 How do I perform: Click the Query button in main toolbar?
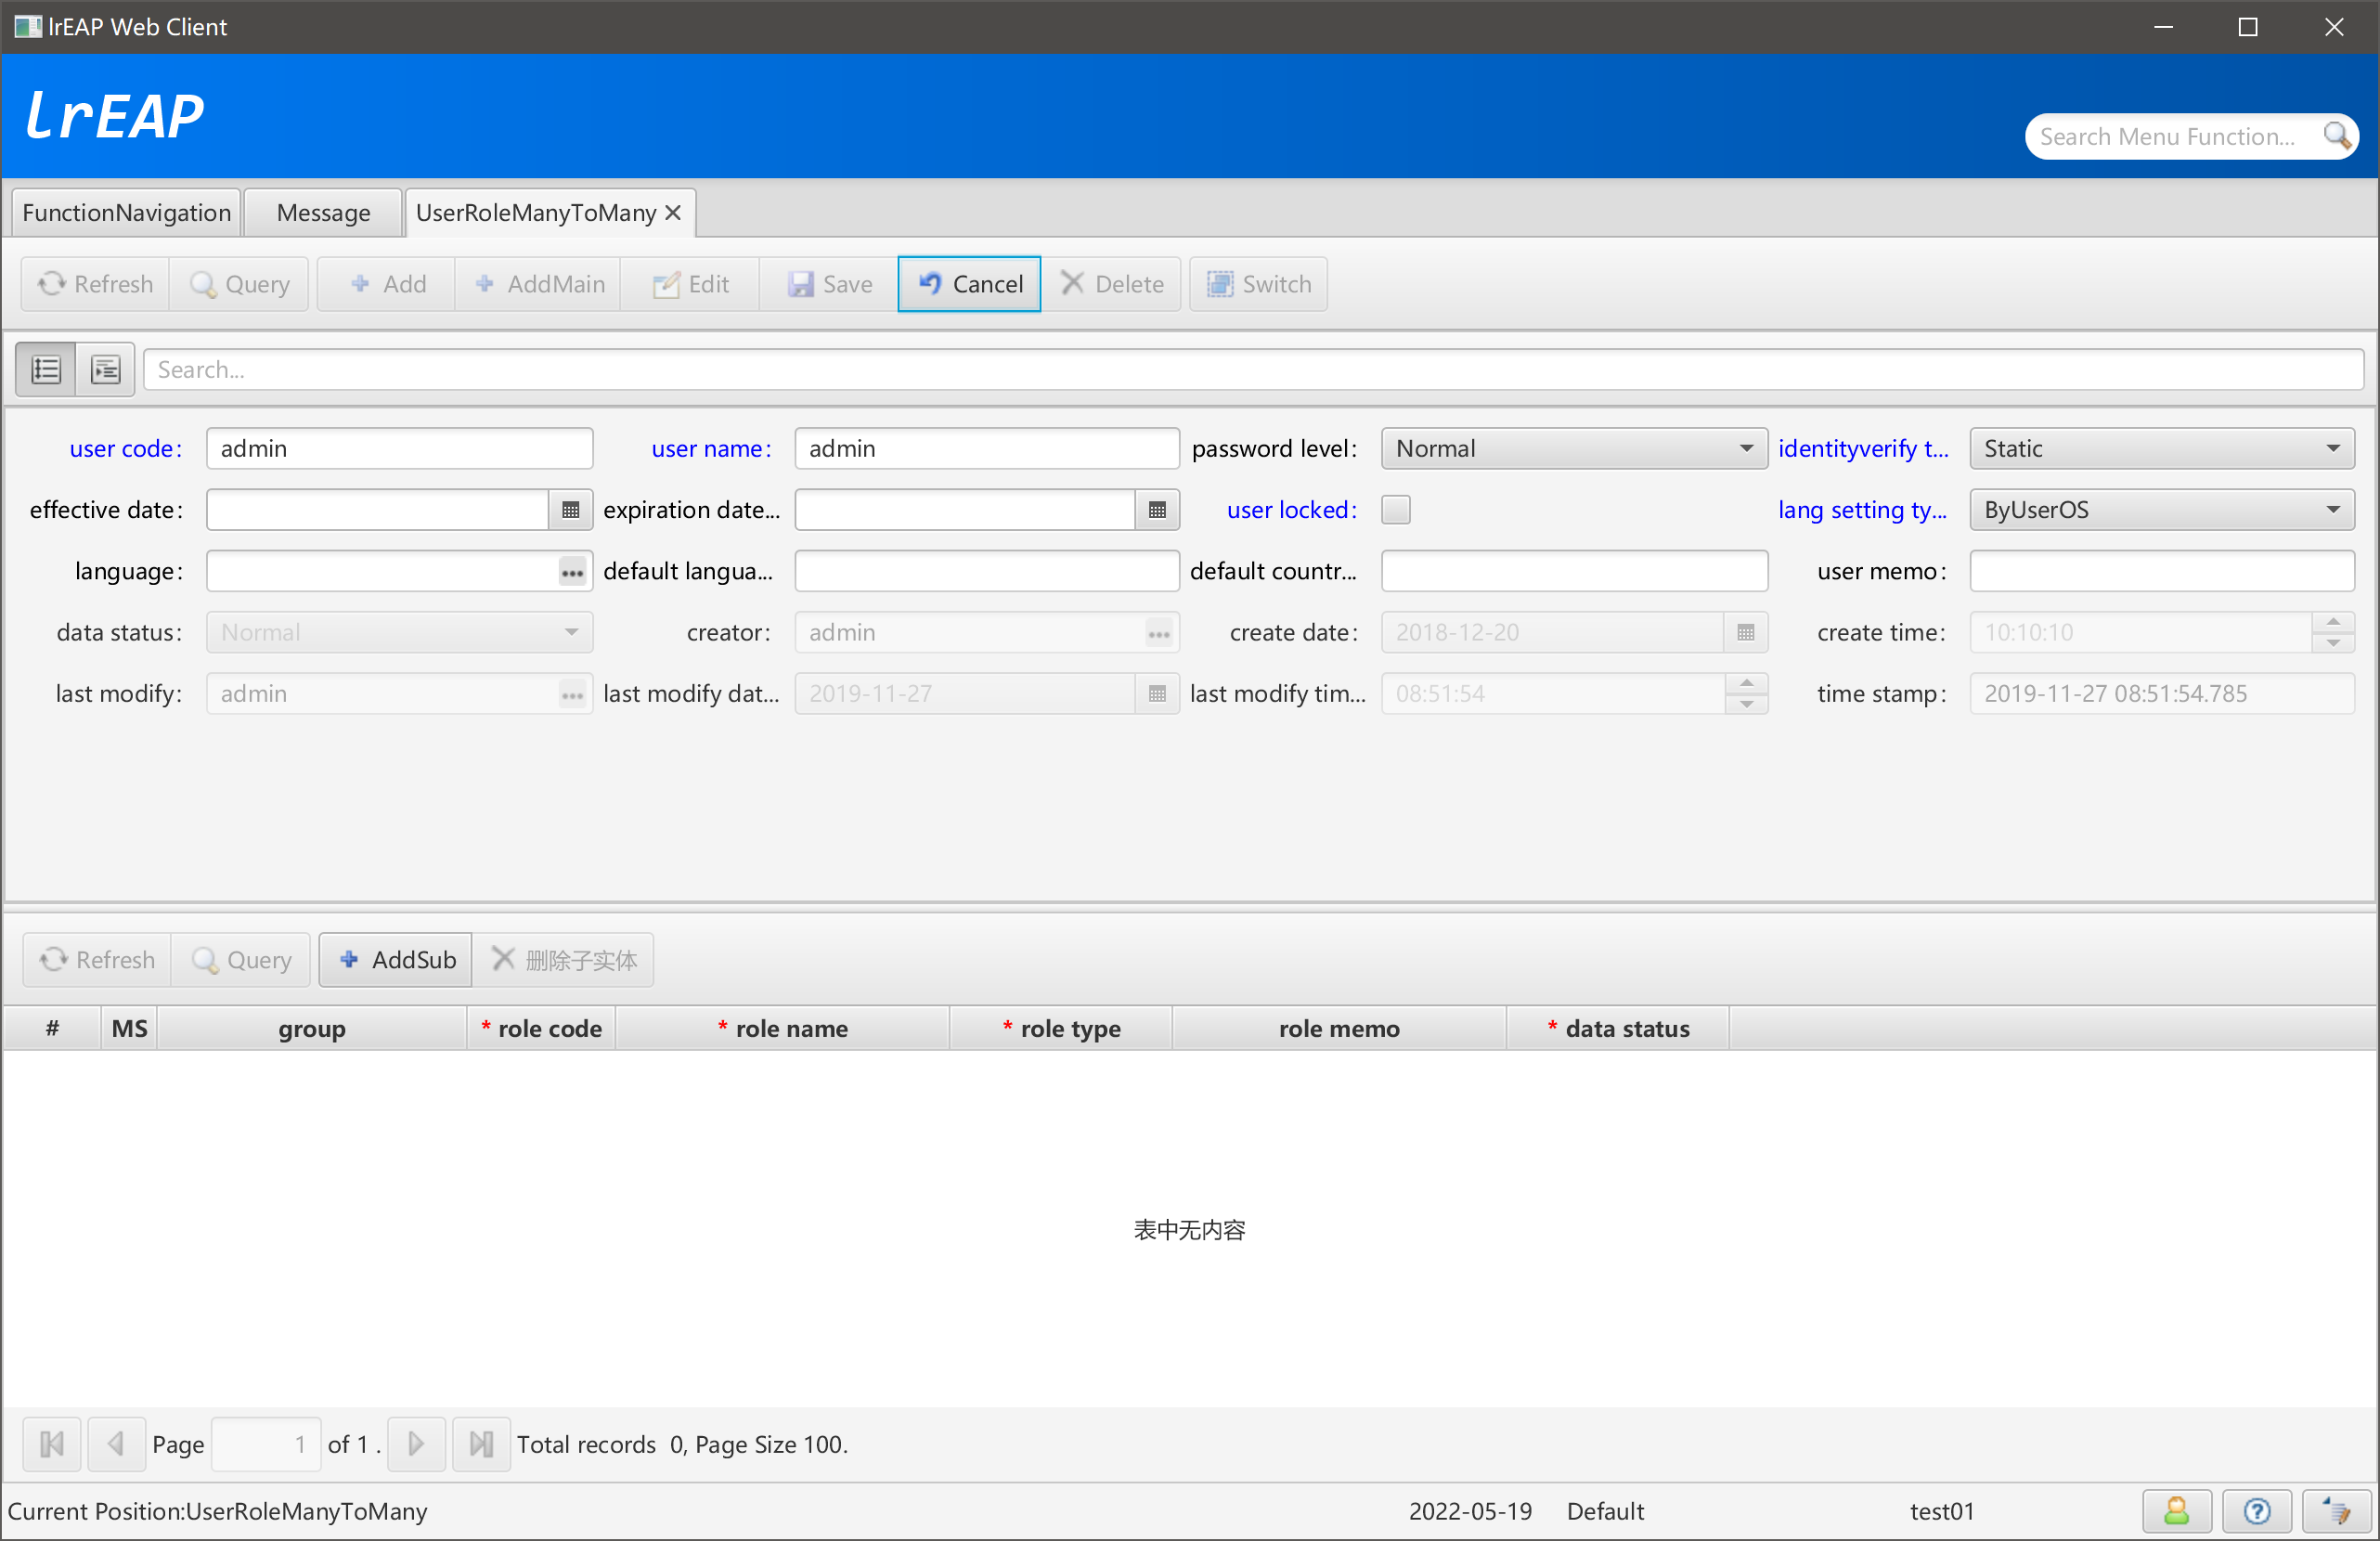click(240, 284)
